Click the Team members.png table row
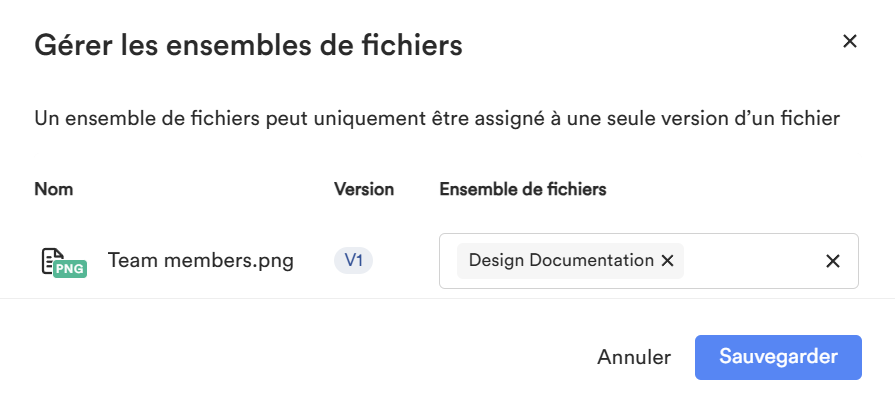 click(x=446, y=261)
